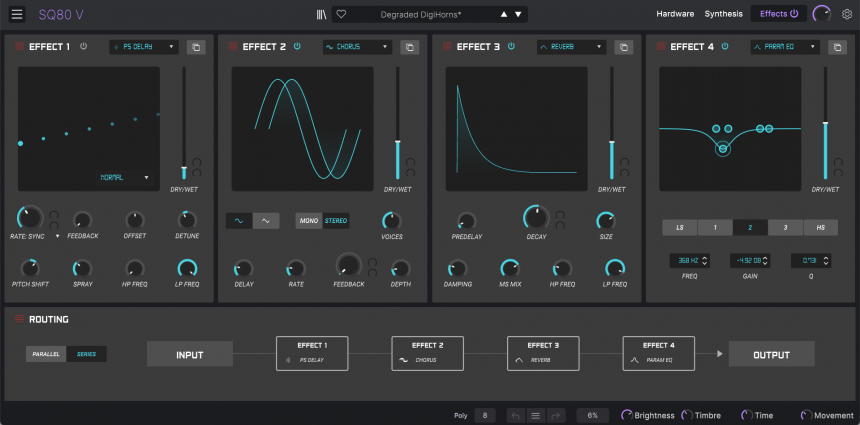Toggle Effect 3 power button

tap(511, 46)
